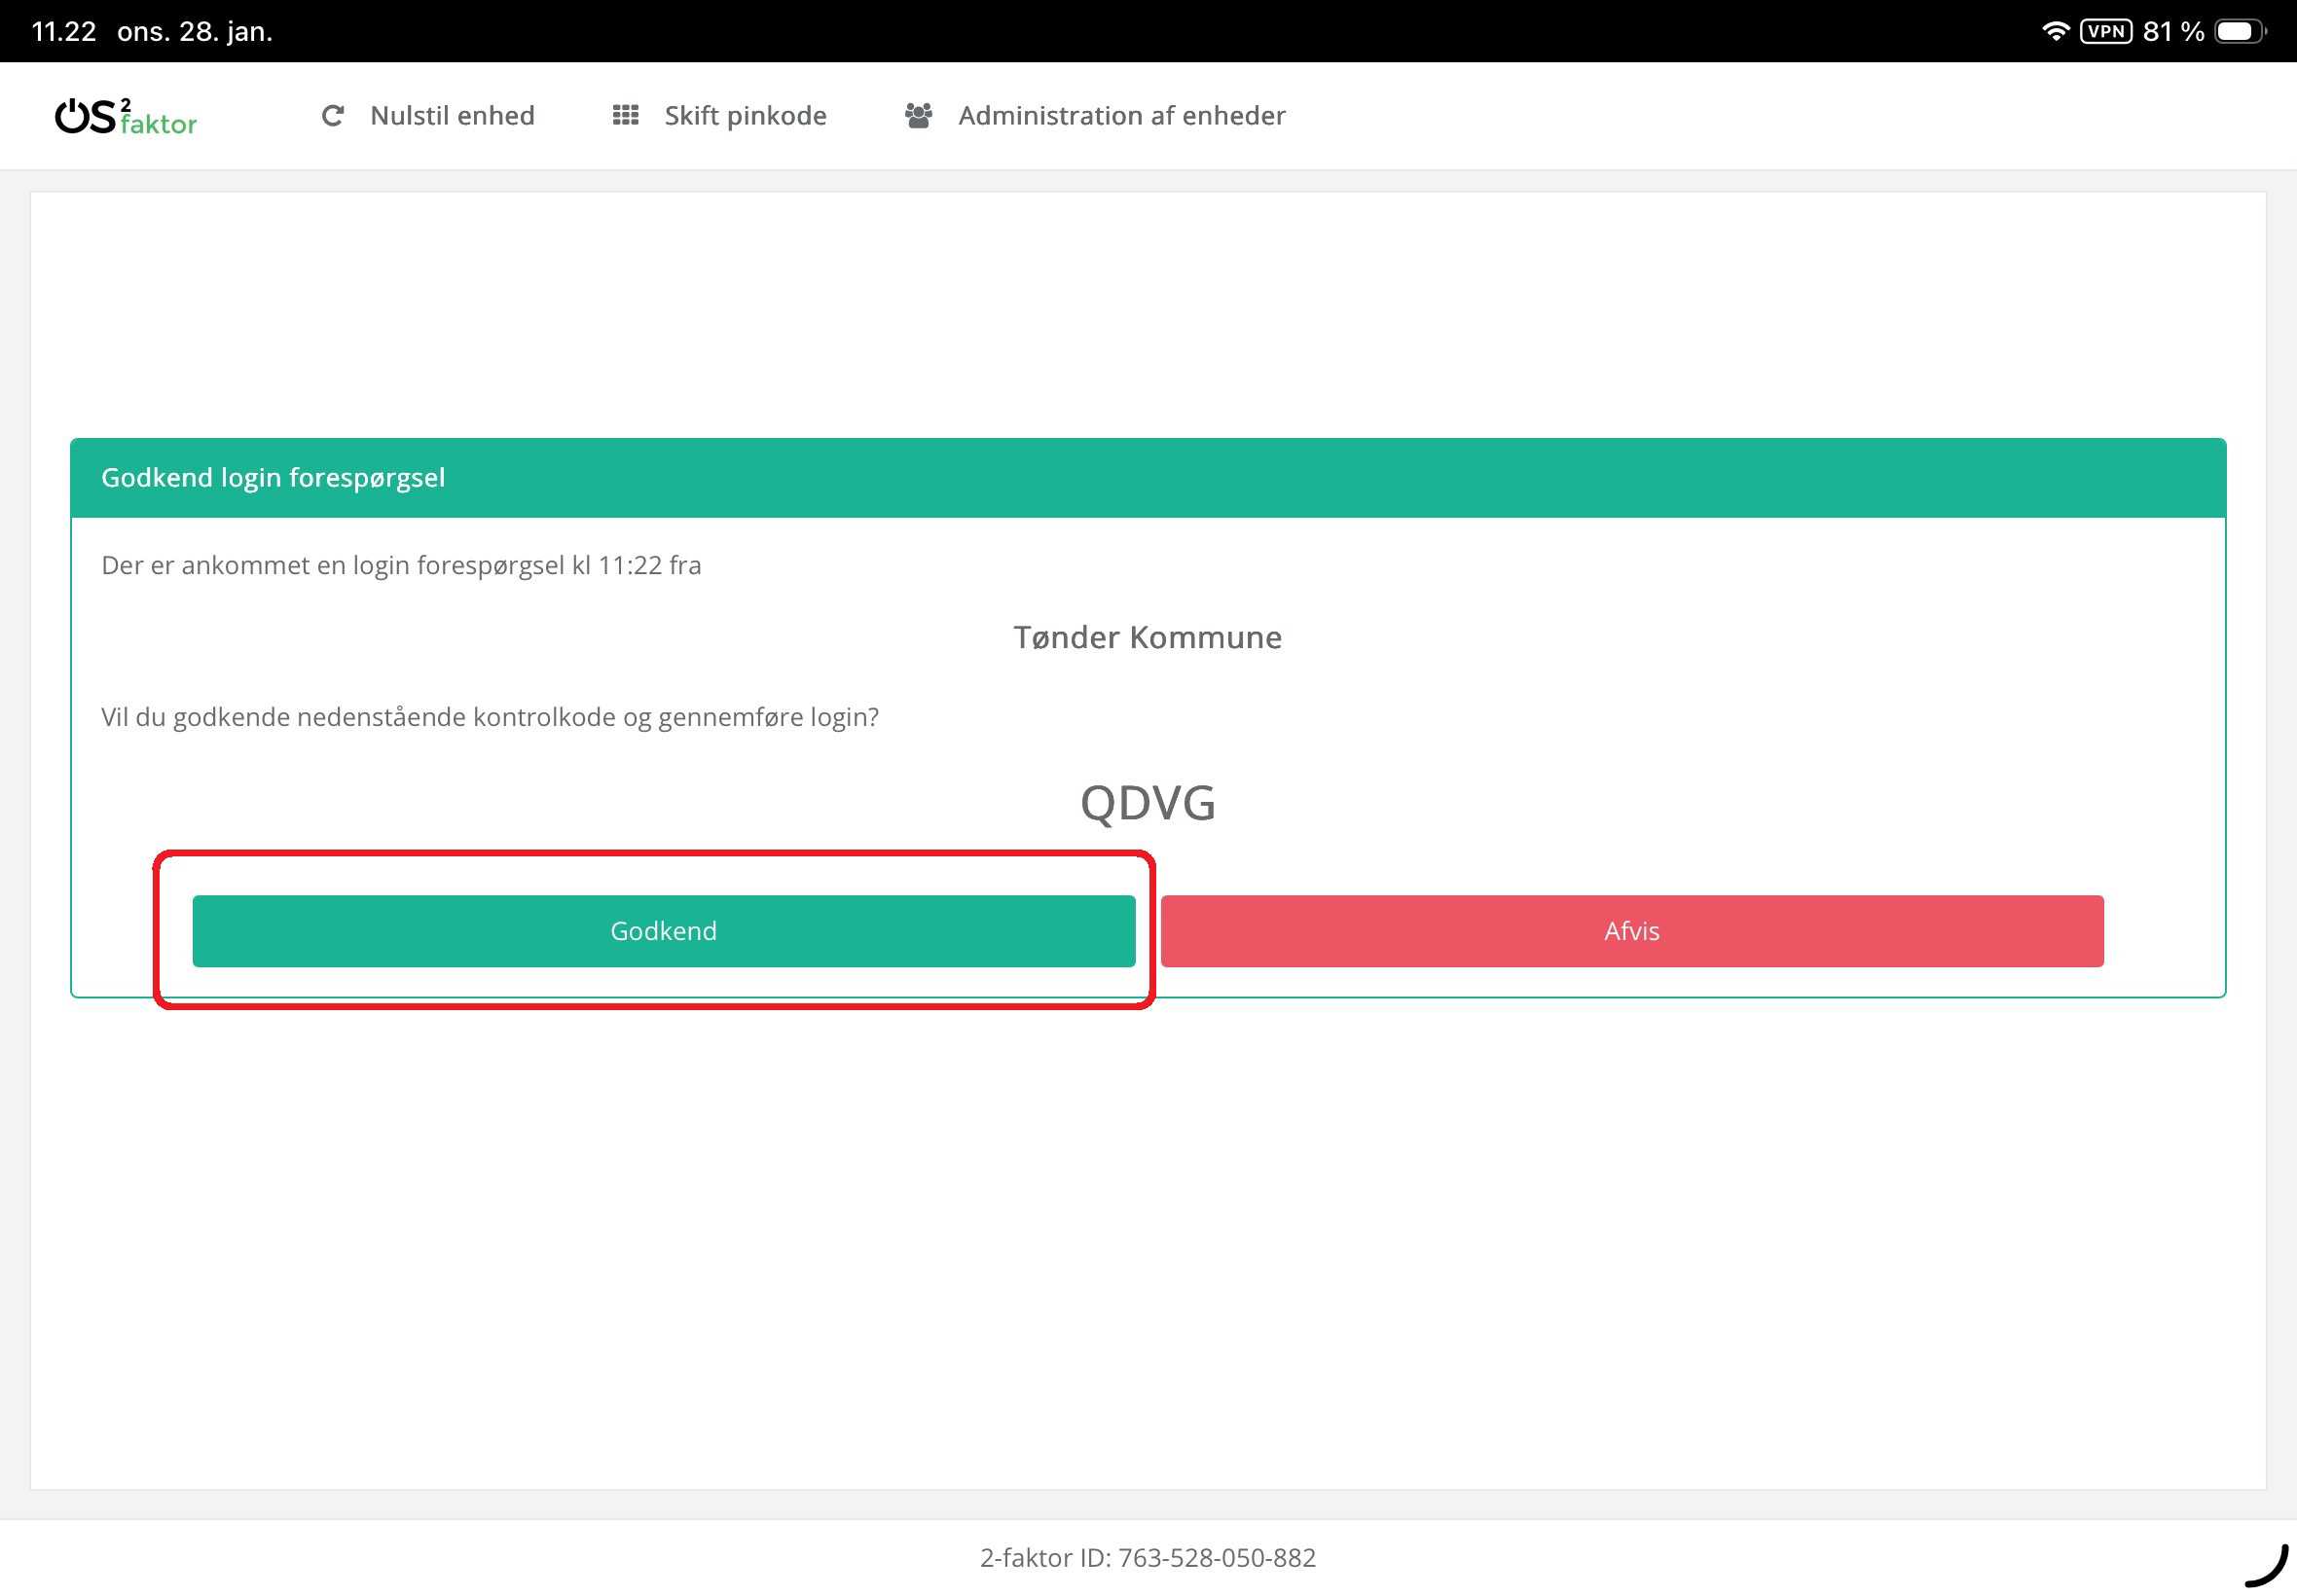The width and height of the screenshot is (2297, 1596).
Task: Open Skift pinkode menu item
Action: tap(745, 116)
